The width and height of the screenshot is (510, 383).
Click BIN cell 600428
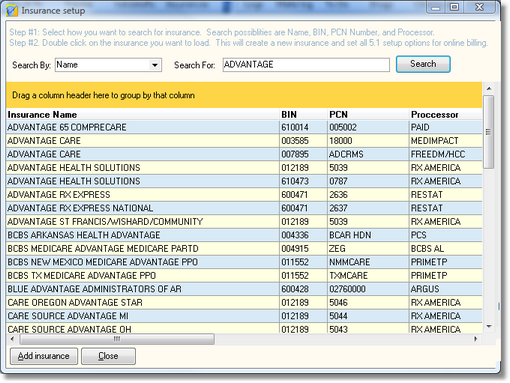[303, 289]
